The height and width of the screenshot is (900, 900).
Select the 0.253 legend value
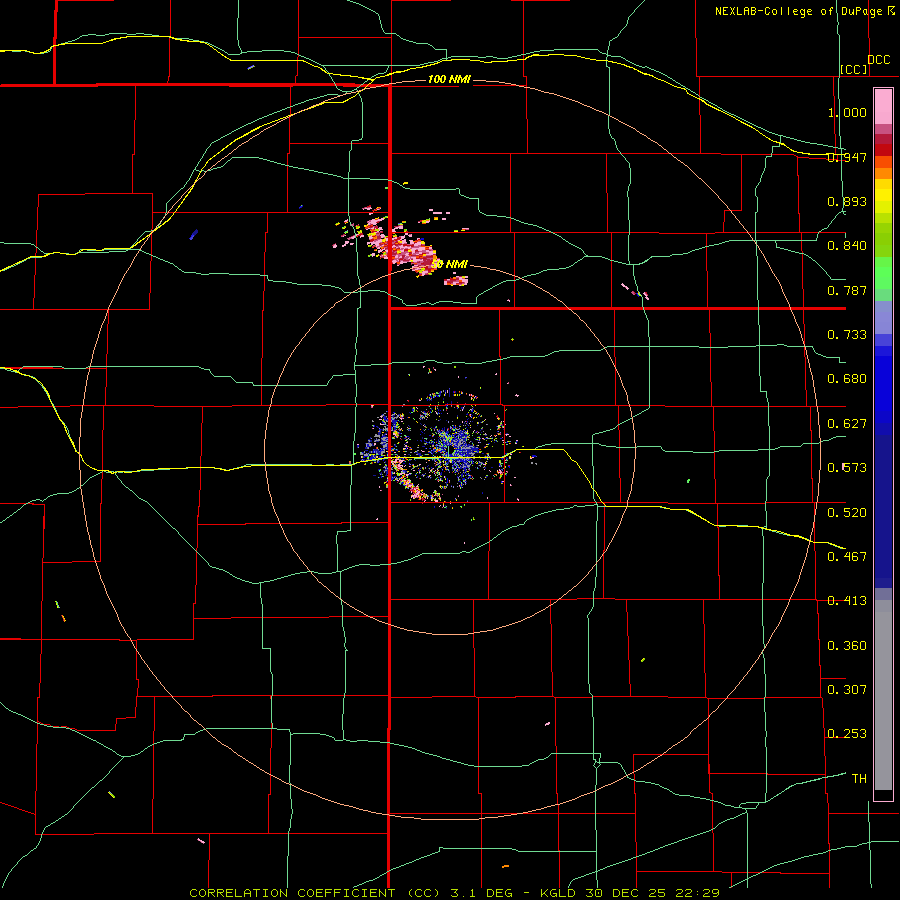(847, 734)
